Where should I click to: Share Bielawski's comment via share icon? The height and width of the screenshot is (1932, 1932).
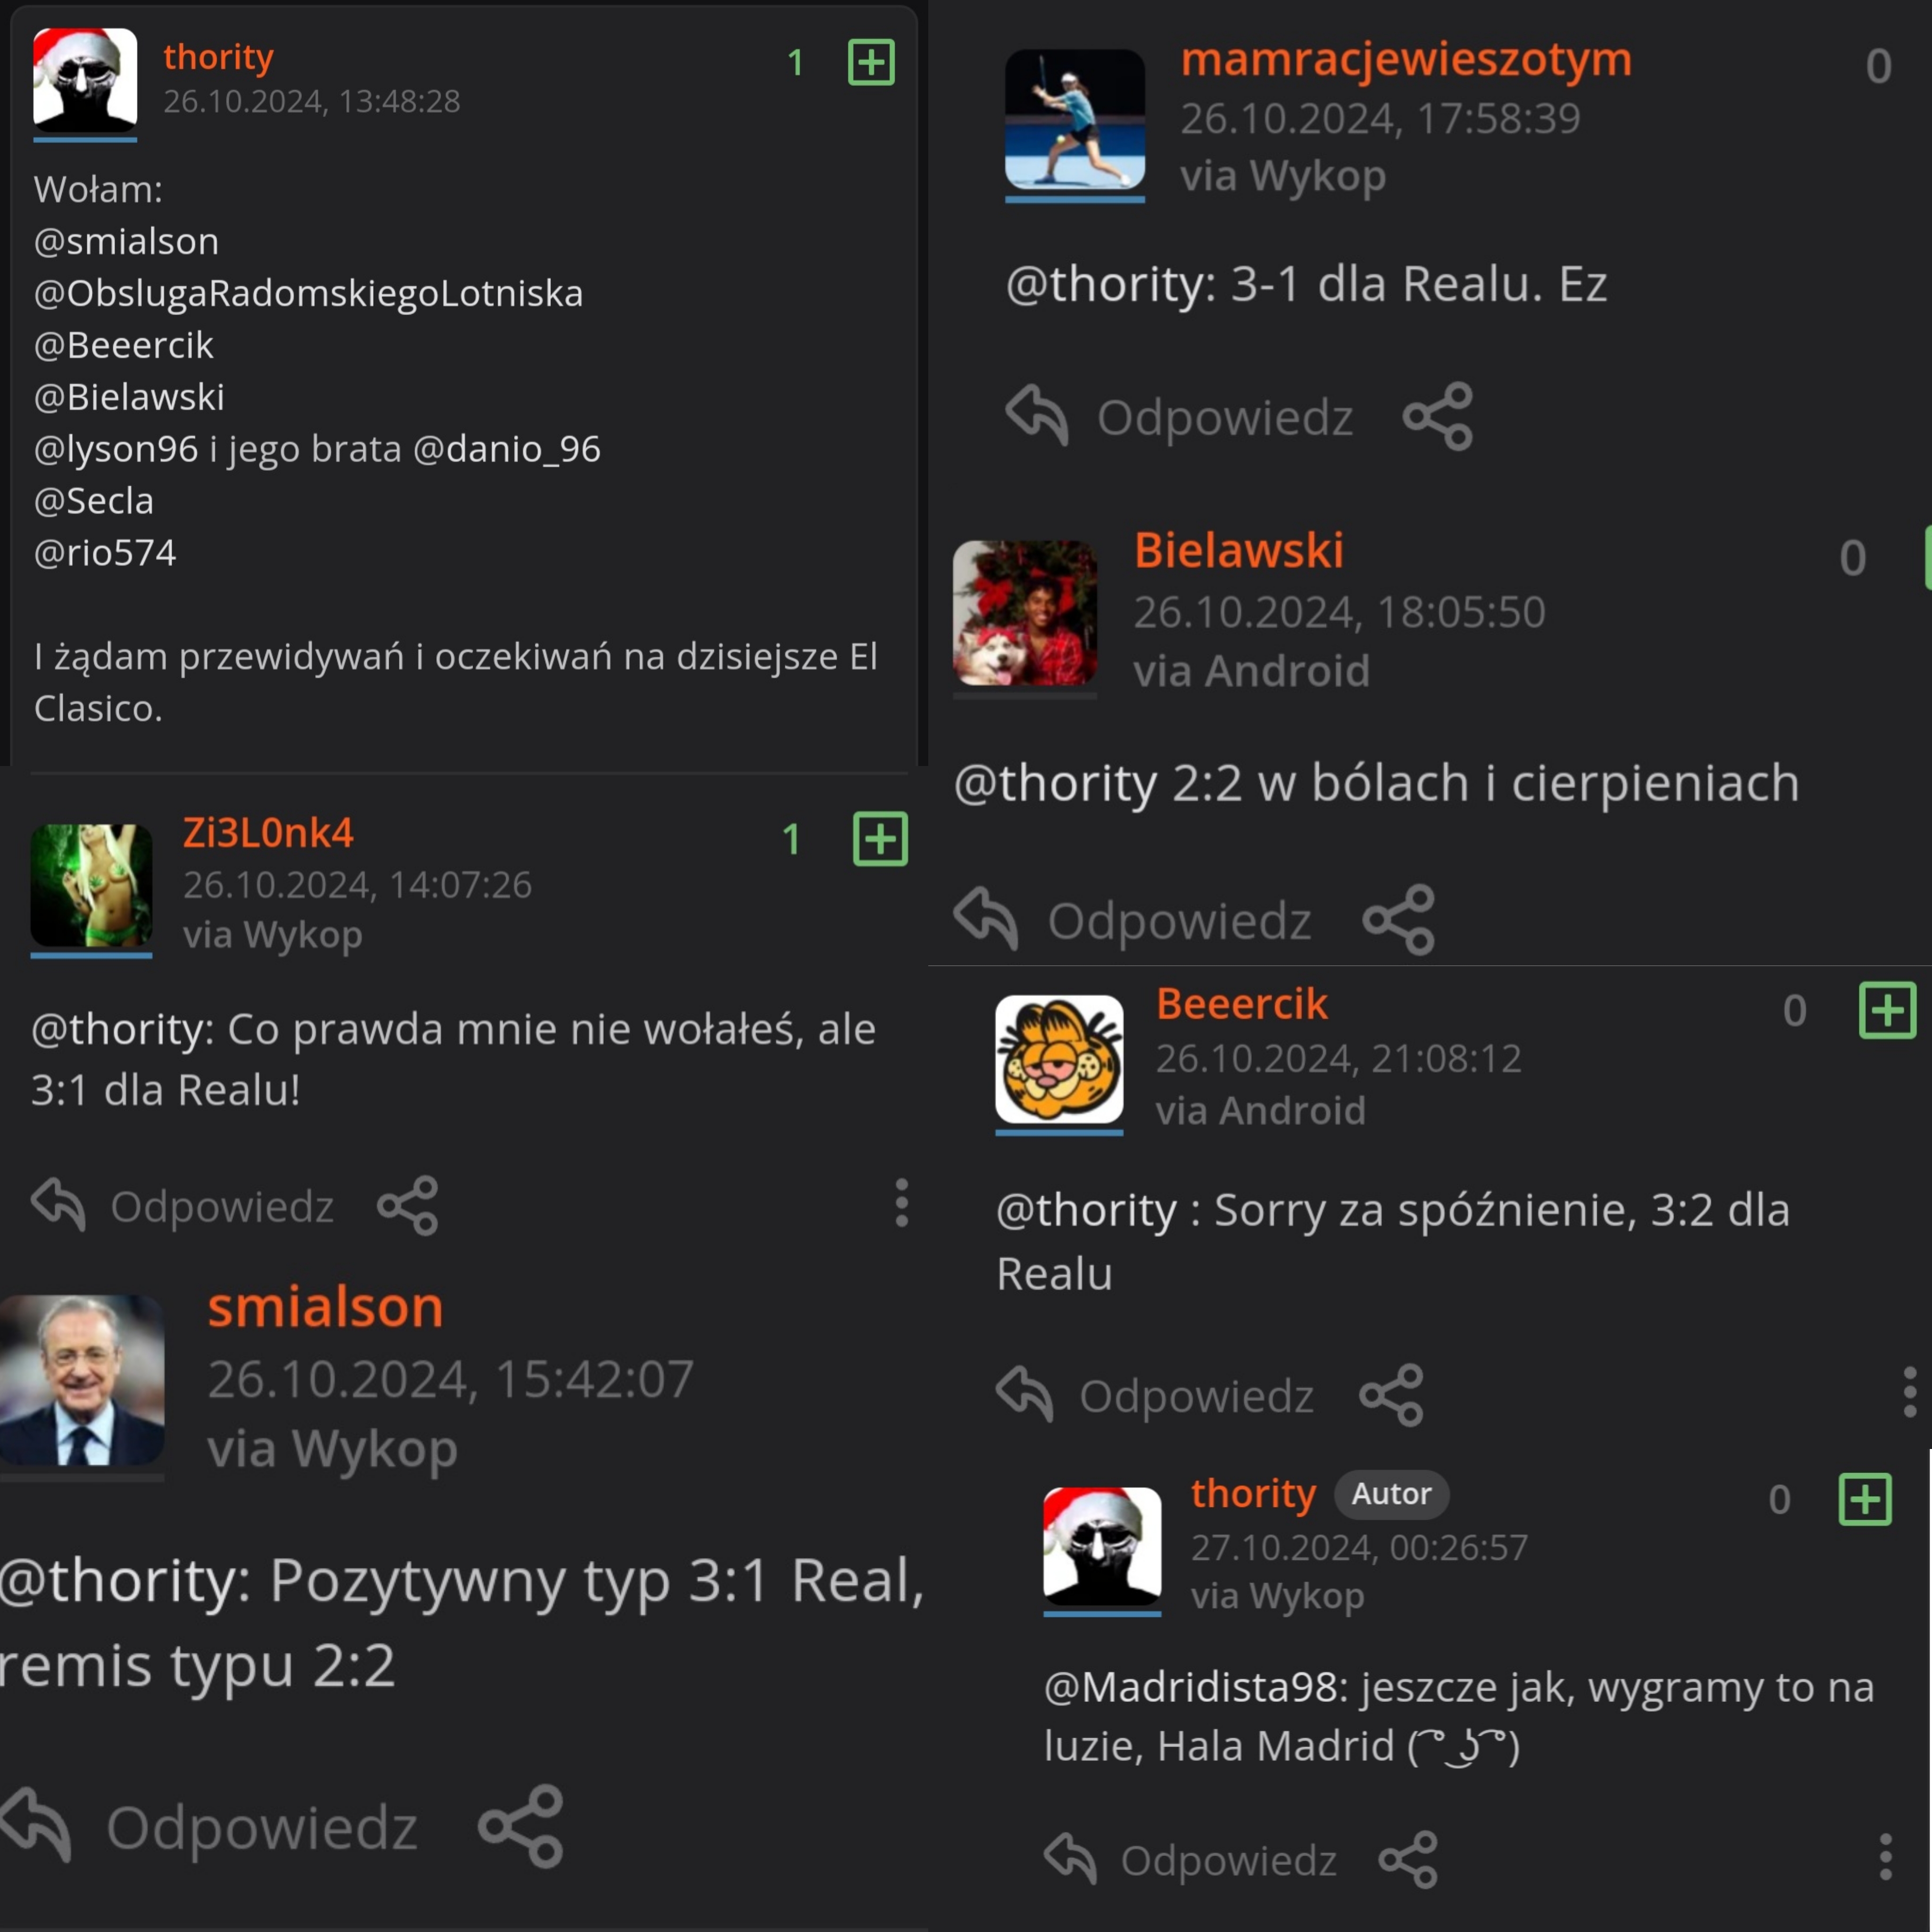point(1399,919)
